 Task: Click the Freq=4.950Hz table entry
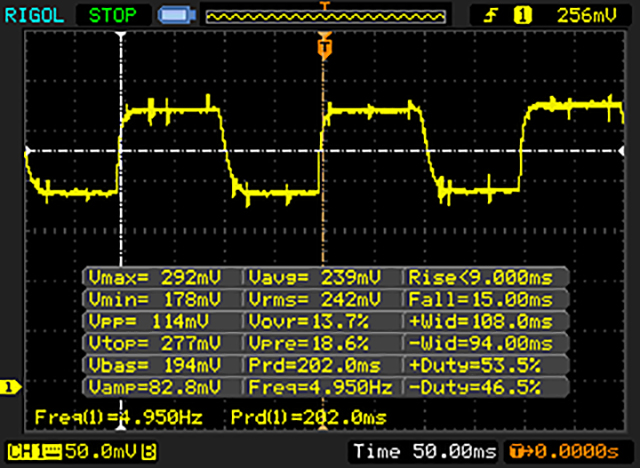[320, 387]
